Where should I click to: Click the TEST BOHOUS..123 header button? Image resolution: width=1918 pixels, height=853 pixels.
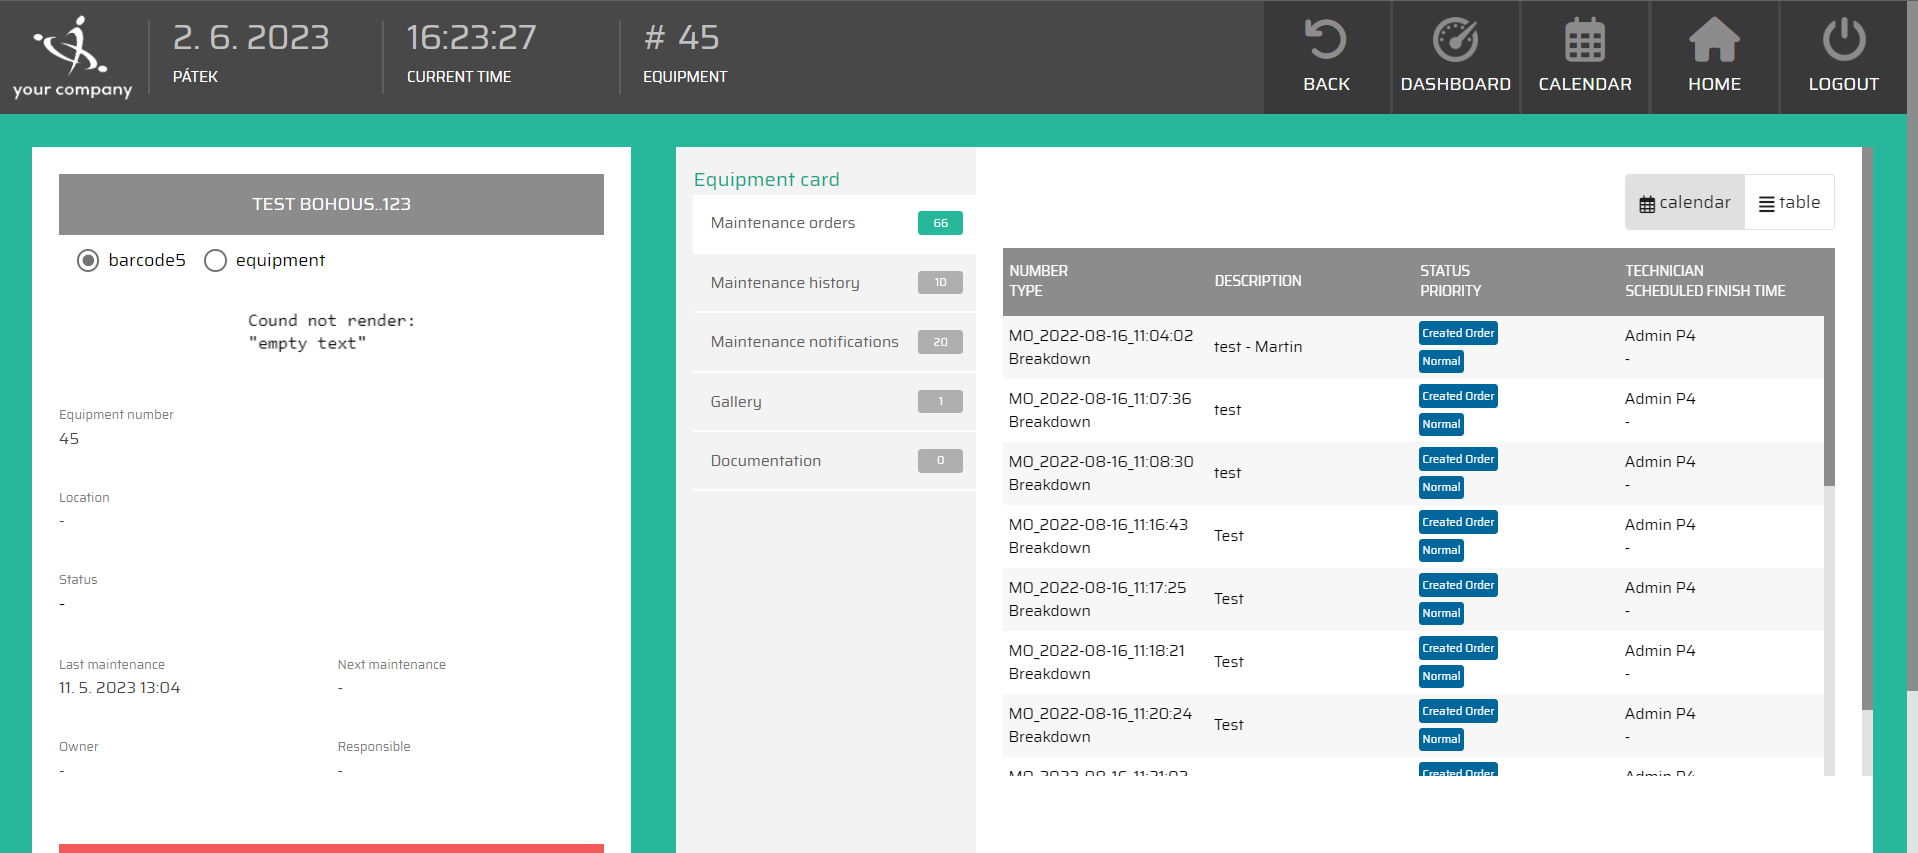click(331, 204)
